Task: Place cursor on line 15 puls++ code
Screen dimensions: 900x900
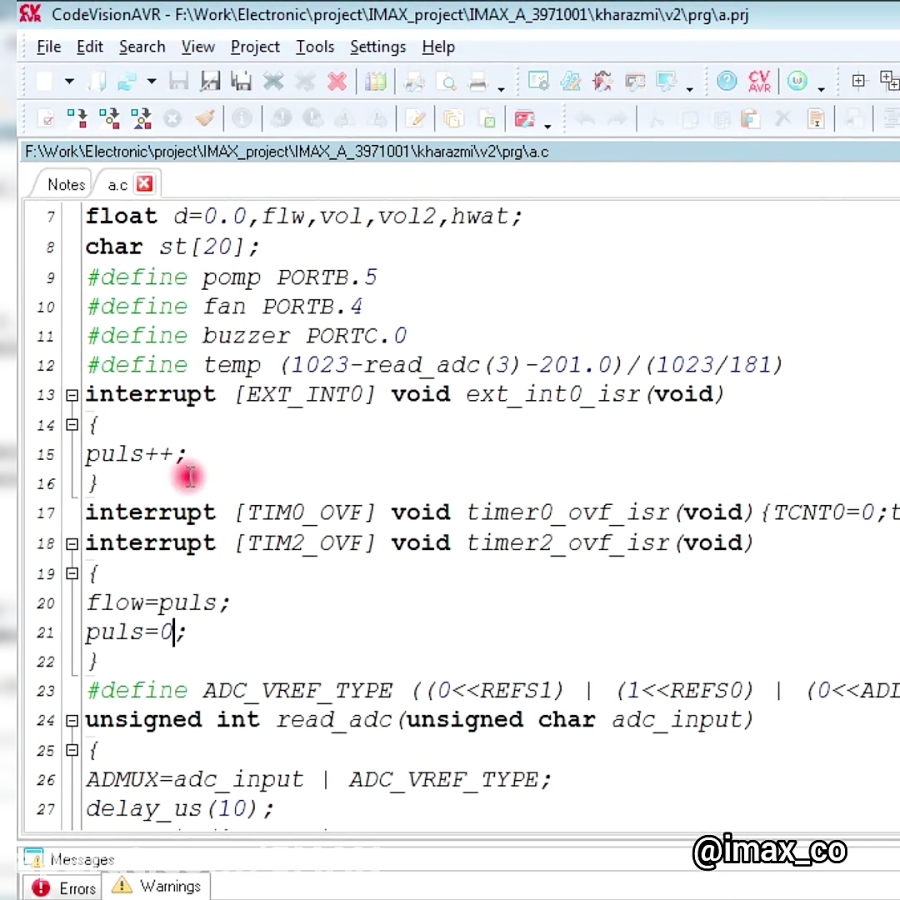Action: pyautogui.click(x=130, y=454)
